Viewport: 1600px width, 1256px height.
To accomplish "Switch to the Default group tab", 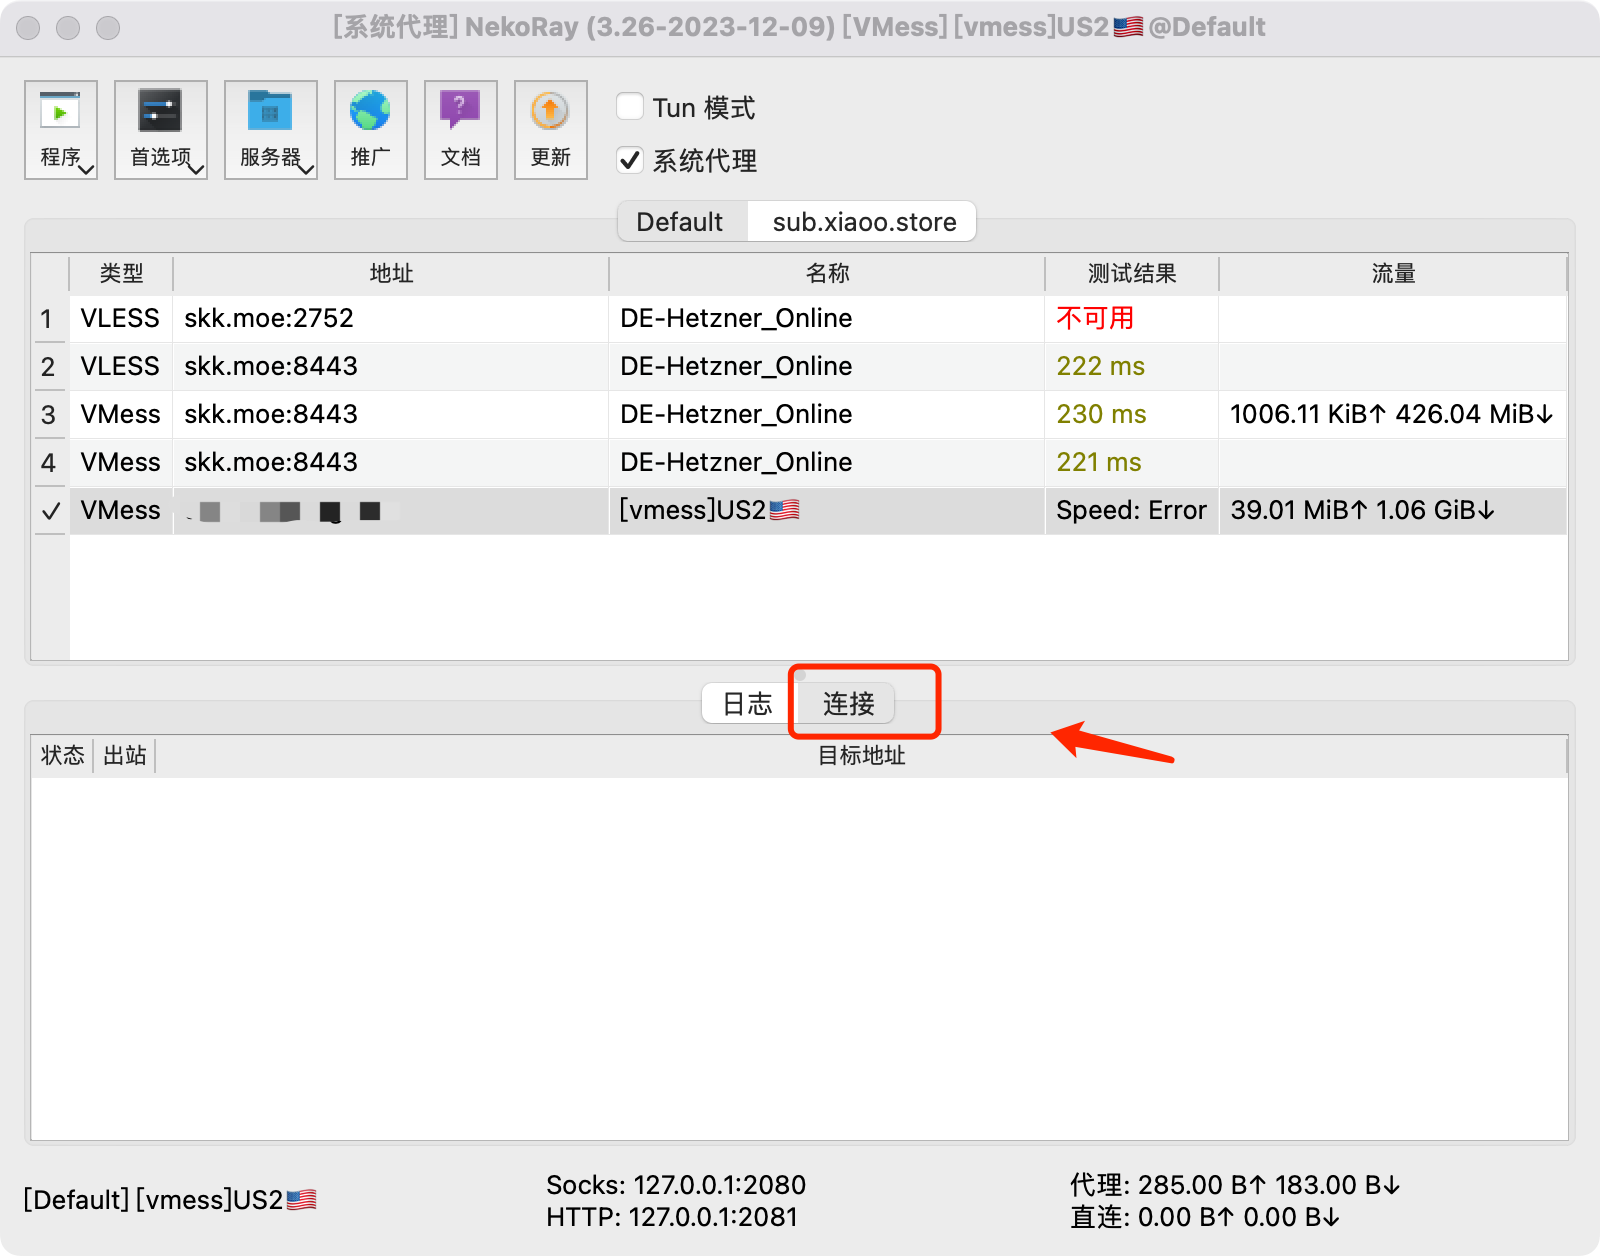I will [680, 222].
